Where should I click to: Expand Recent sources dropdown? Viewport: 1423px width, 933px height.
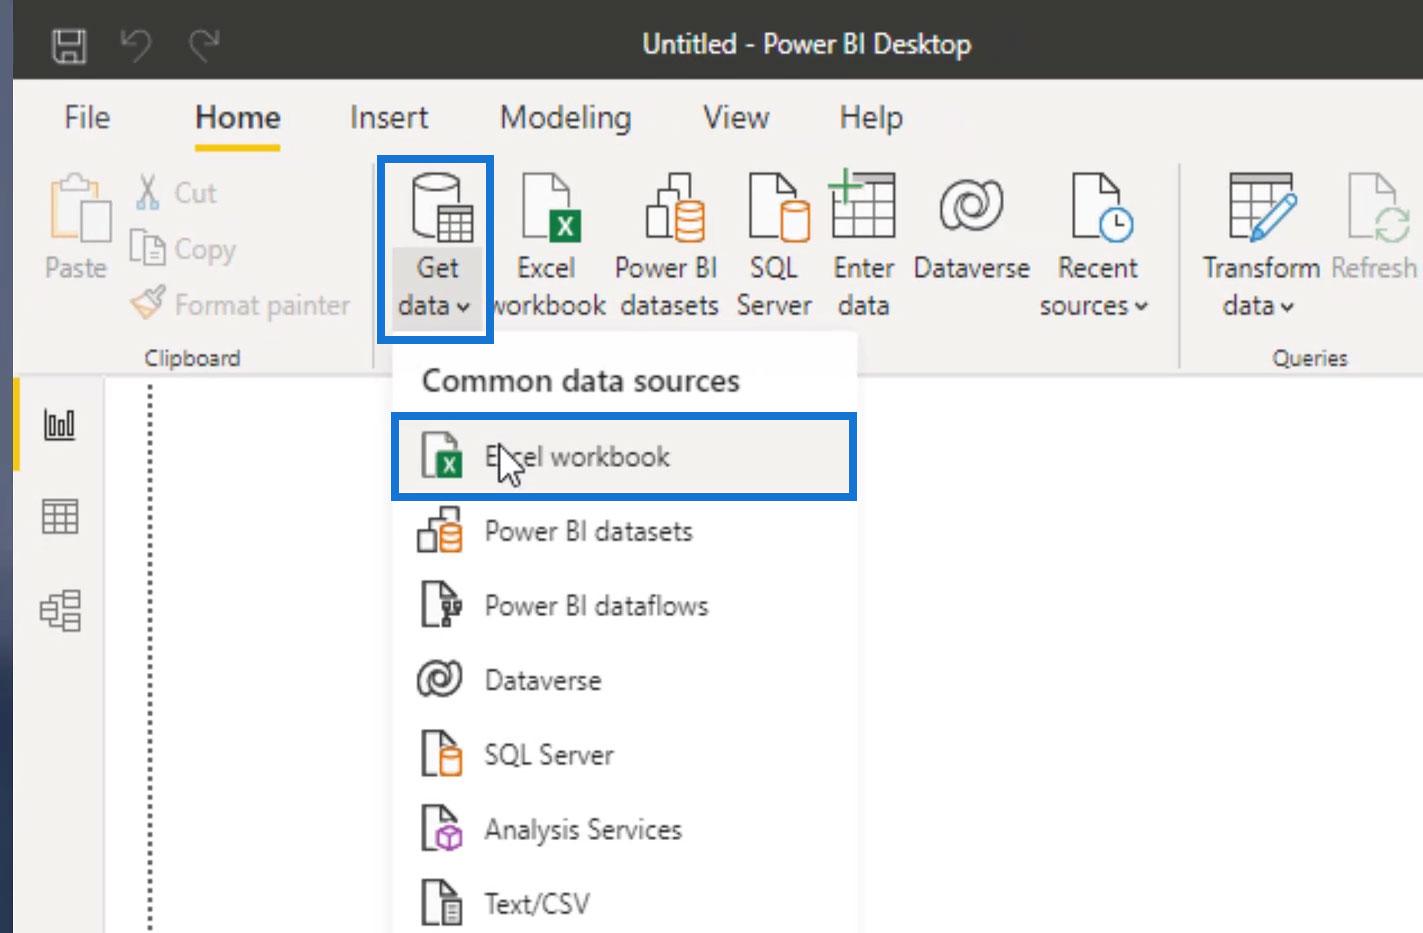point(1095,245)
